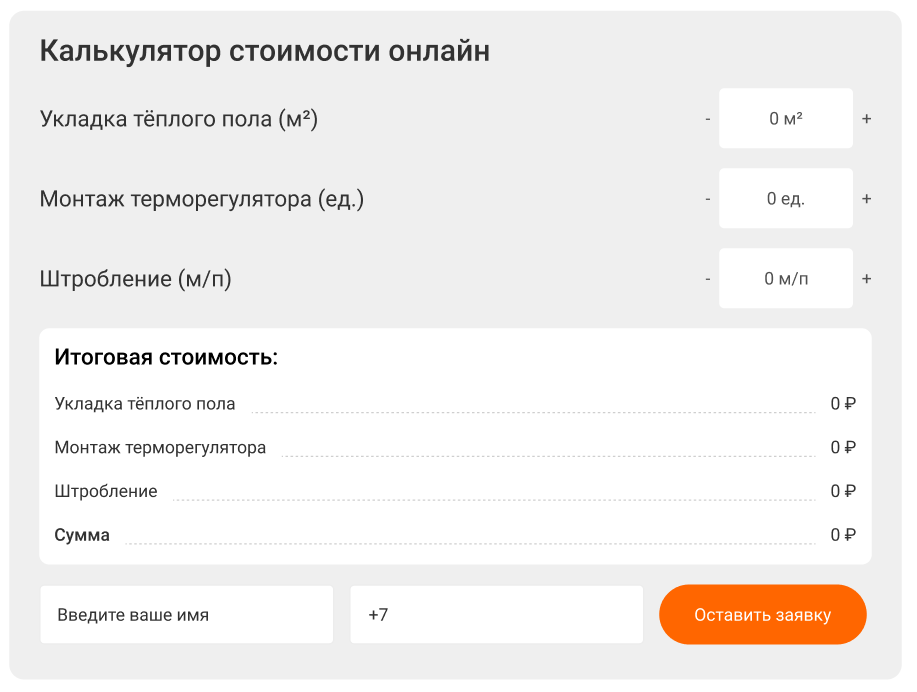Screen dimensions: 917x692
Task: Click the 'Калькулятор стоимости онлайн' heading
Action: click(x=265, y=51)
